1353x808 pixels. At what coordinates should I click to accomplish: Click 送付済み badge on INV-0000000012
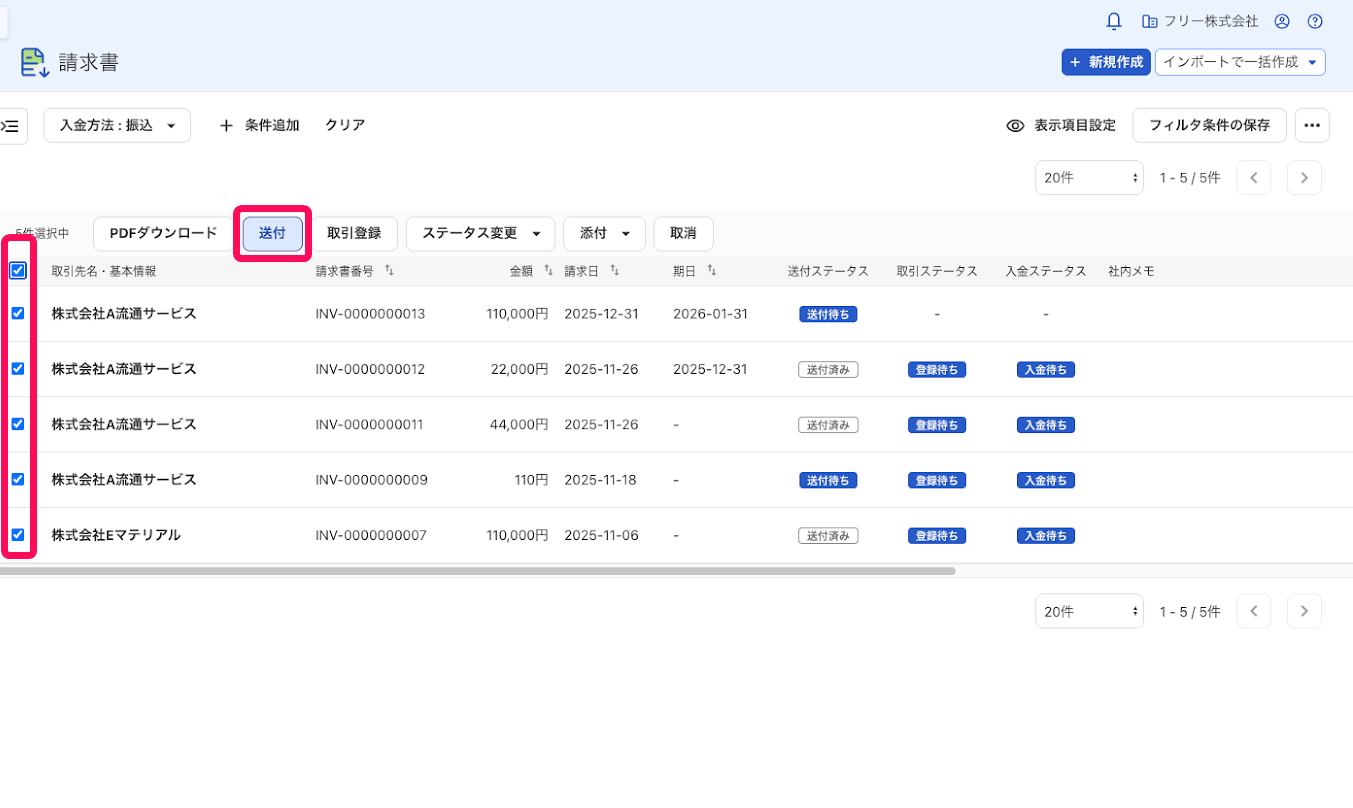pos(828,369)
